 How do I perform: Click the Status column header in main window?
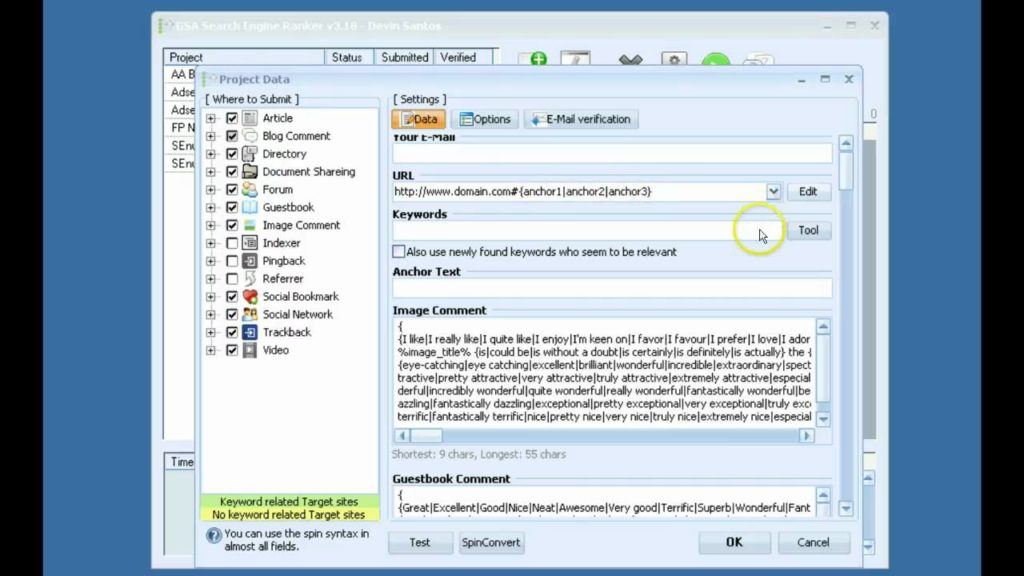tap(348, 57)
